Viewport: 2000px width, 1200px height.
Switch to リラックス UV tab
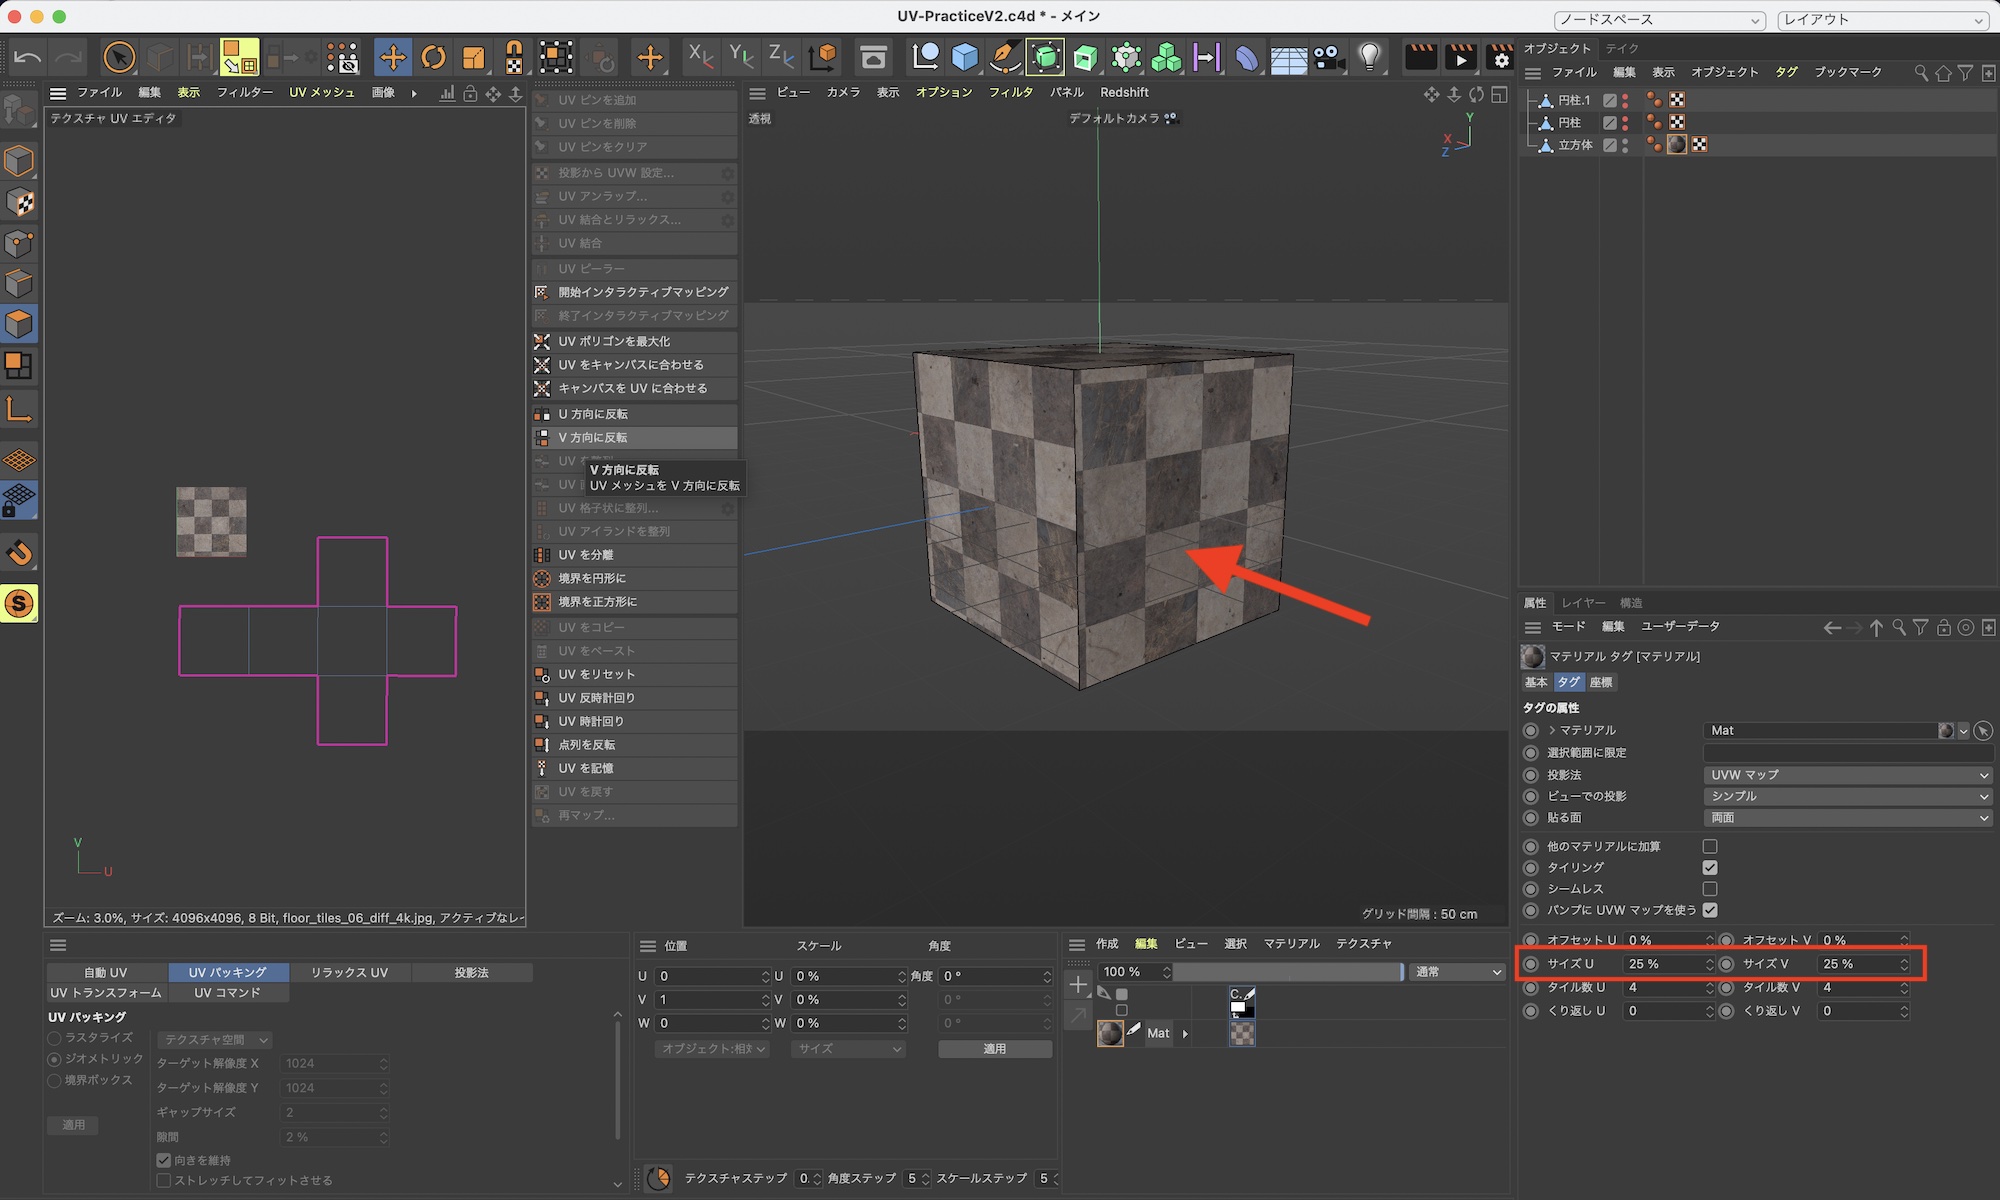point(349,972)
